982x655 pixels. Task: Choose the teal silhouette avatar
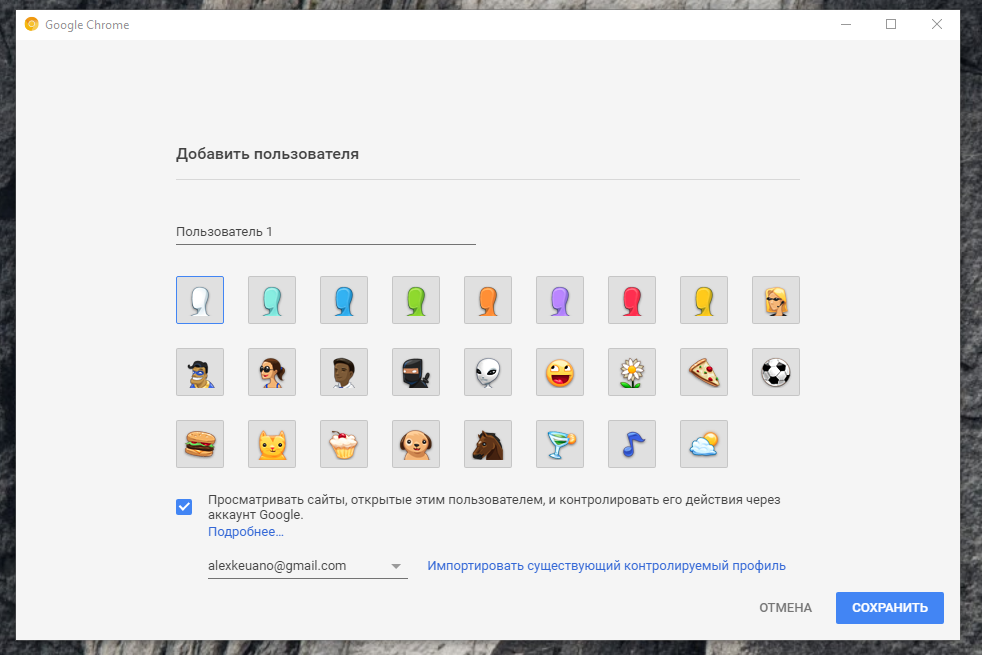272,300
